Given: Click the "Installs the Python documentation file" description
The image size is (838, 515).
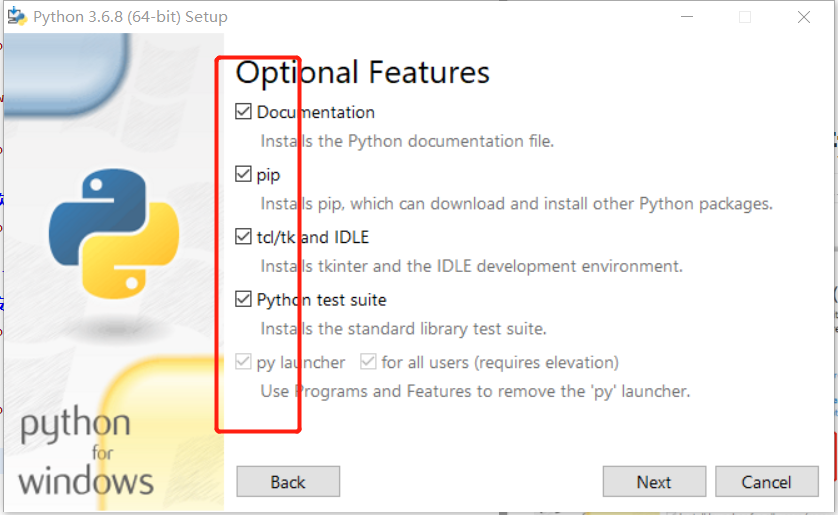Looking at the screenshot, I should point(407,141).
